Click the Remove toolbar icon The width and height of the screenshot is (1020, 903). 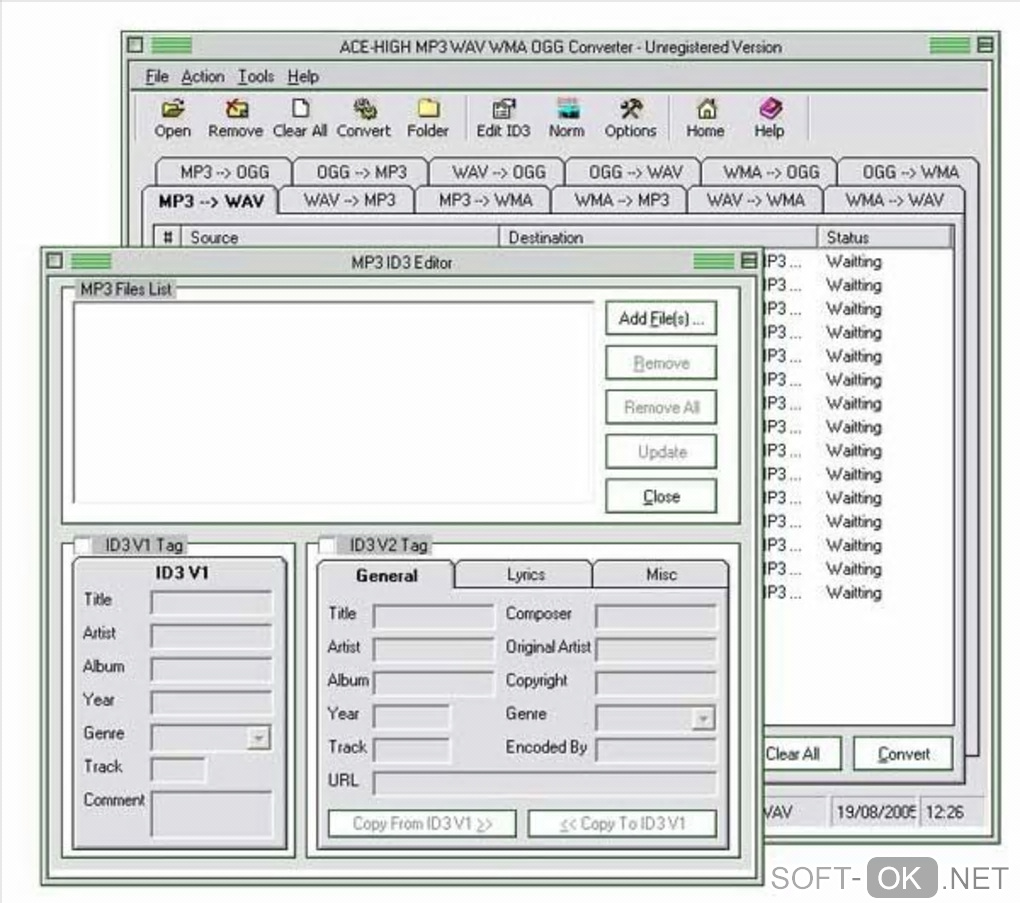click(x=235, y=118)
